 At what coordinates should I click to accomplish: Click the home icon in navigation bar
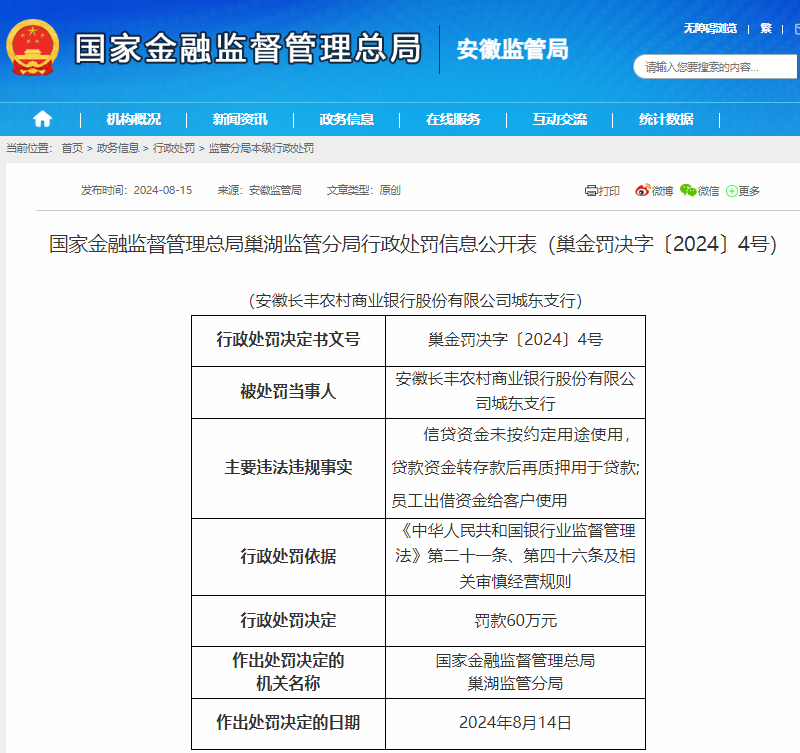click(42, 119)
